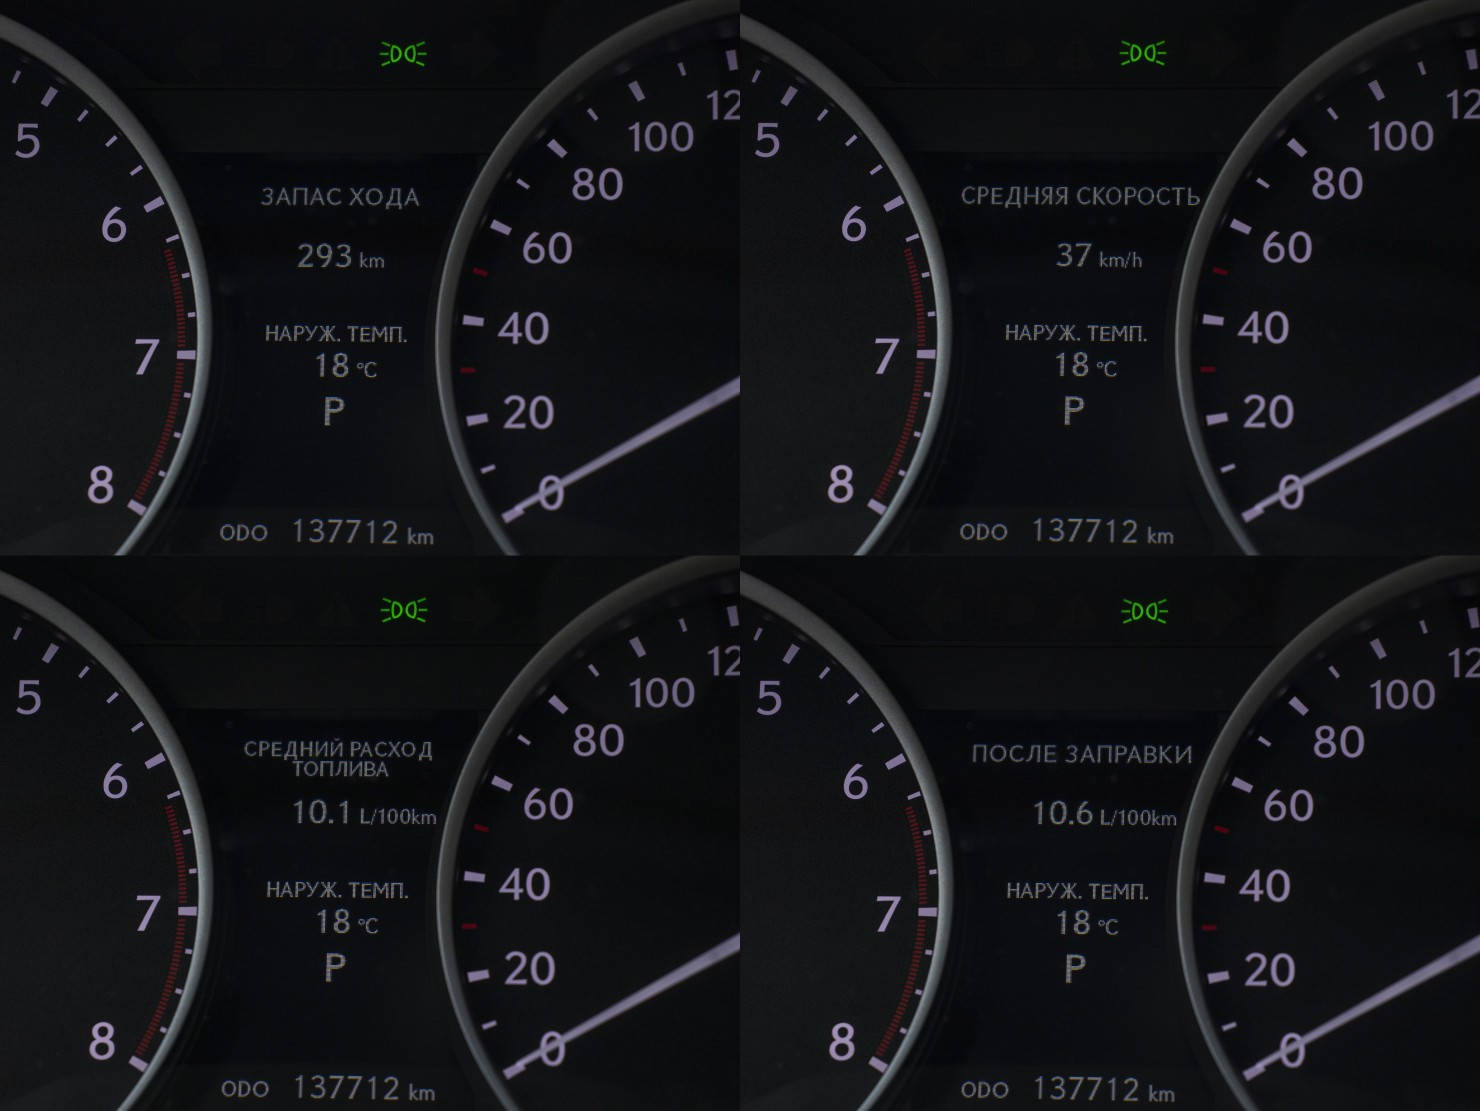Click the tachometer 6 mark in the ПОСЛЕ ЗАПРАВКИ panel
Viewport: 1480px width, 1111px height.
tap(855, 782)
